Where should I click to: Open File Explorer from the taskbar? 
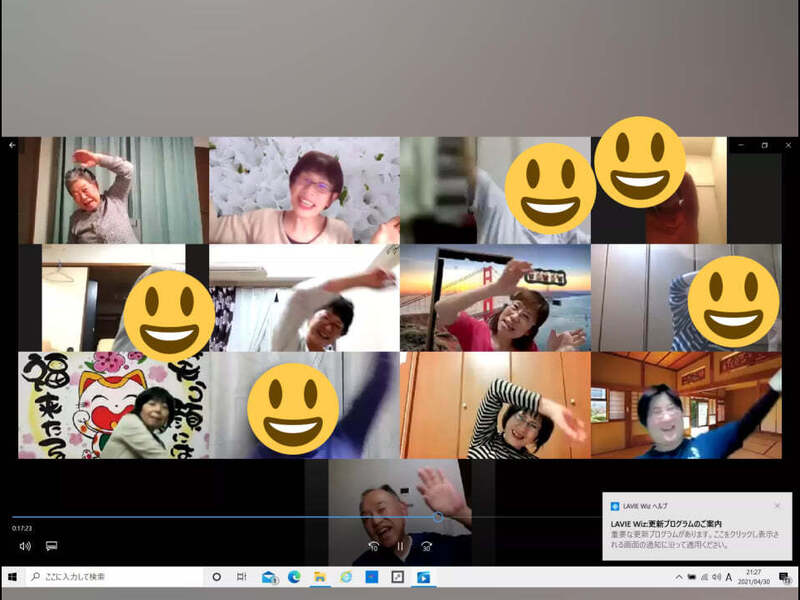320,577
